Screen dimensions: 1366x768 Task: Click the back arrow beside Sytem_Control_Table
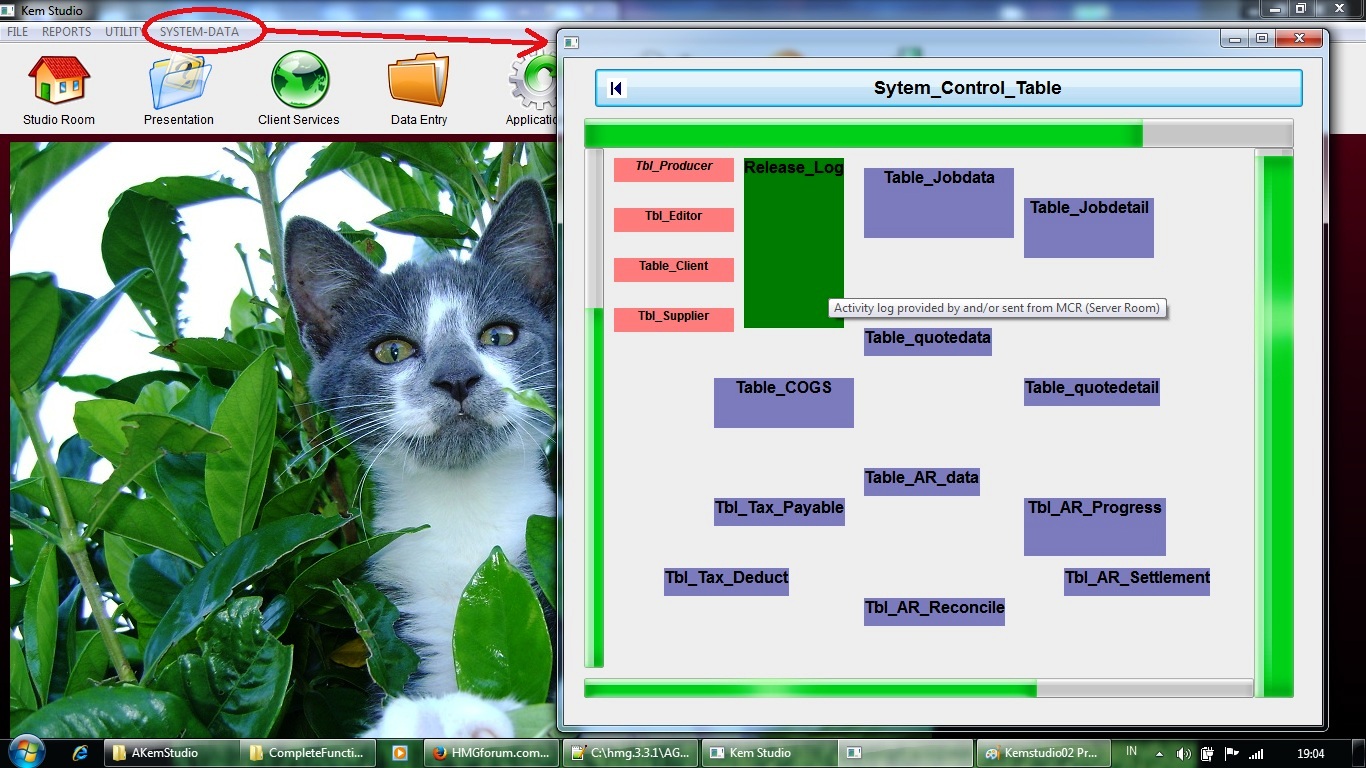tap(616, 88)
